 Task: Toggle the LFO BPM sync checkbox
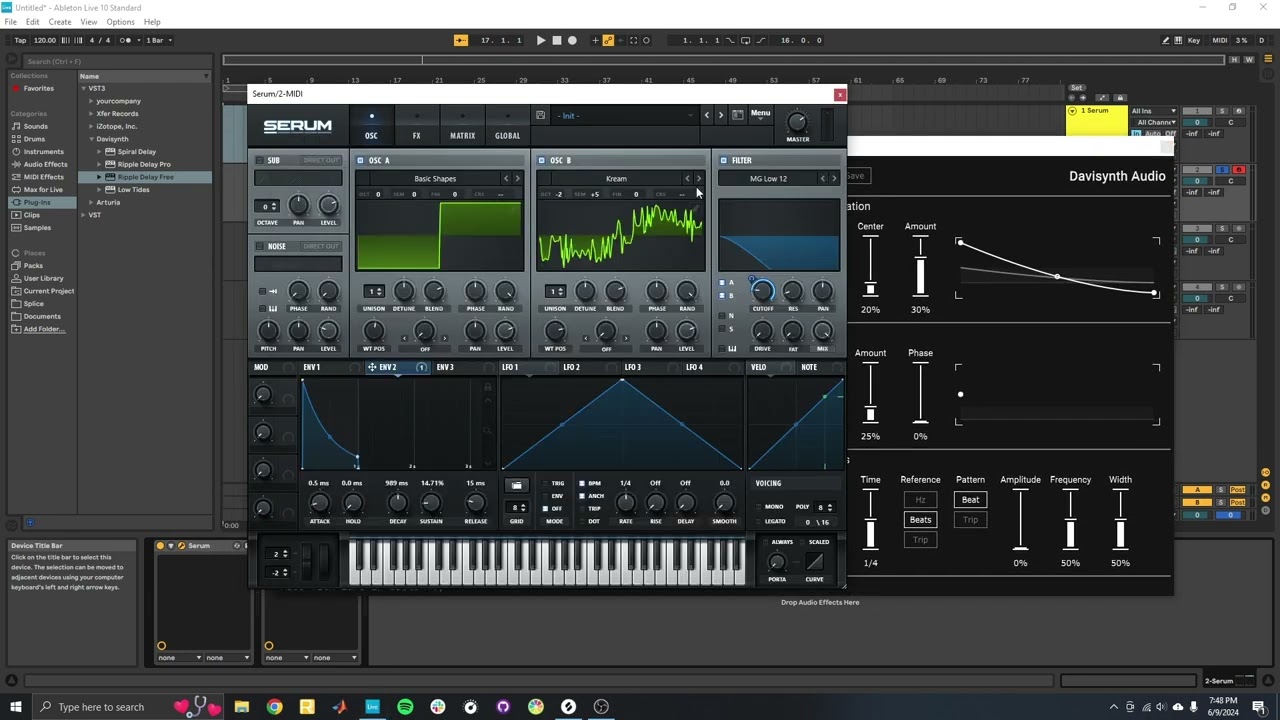[582, 483]
